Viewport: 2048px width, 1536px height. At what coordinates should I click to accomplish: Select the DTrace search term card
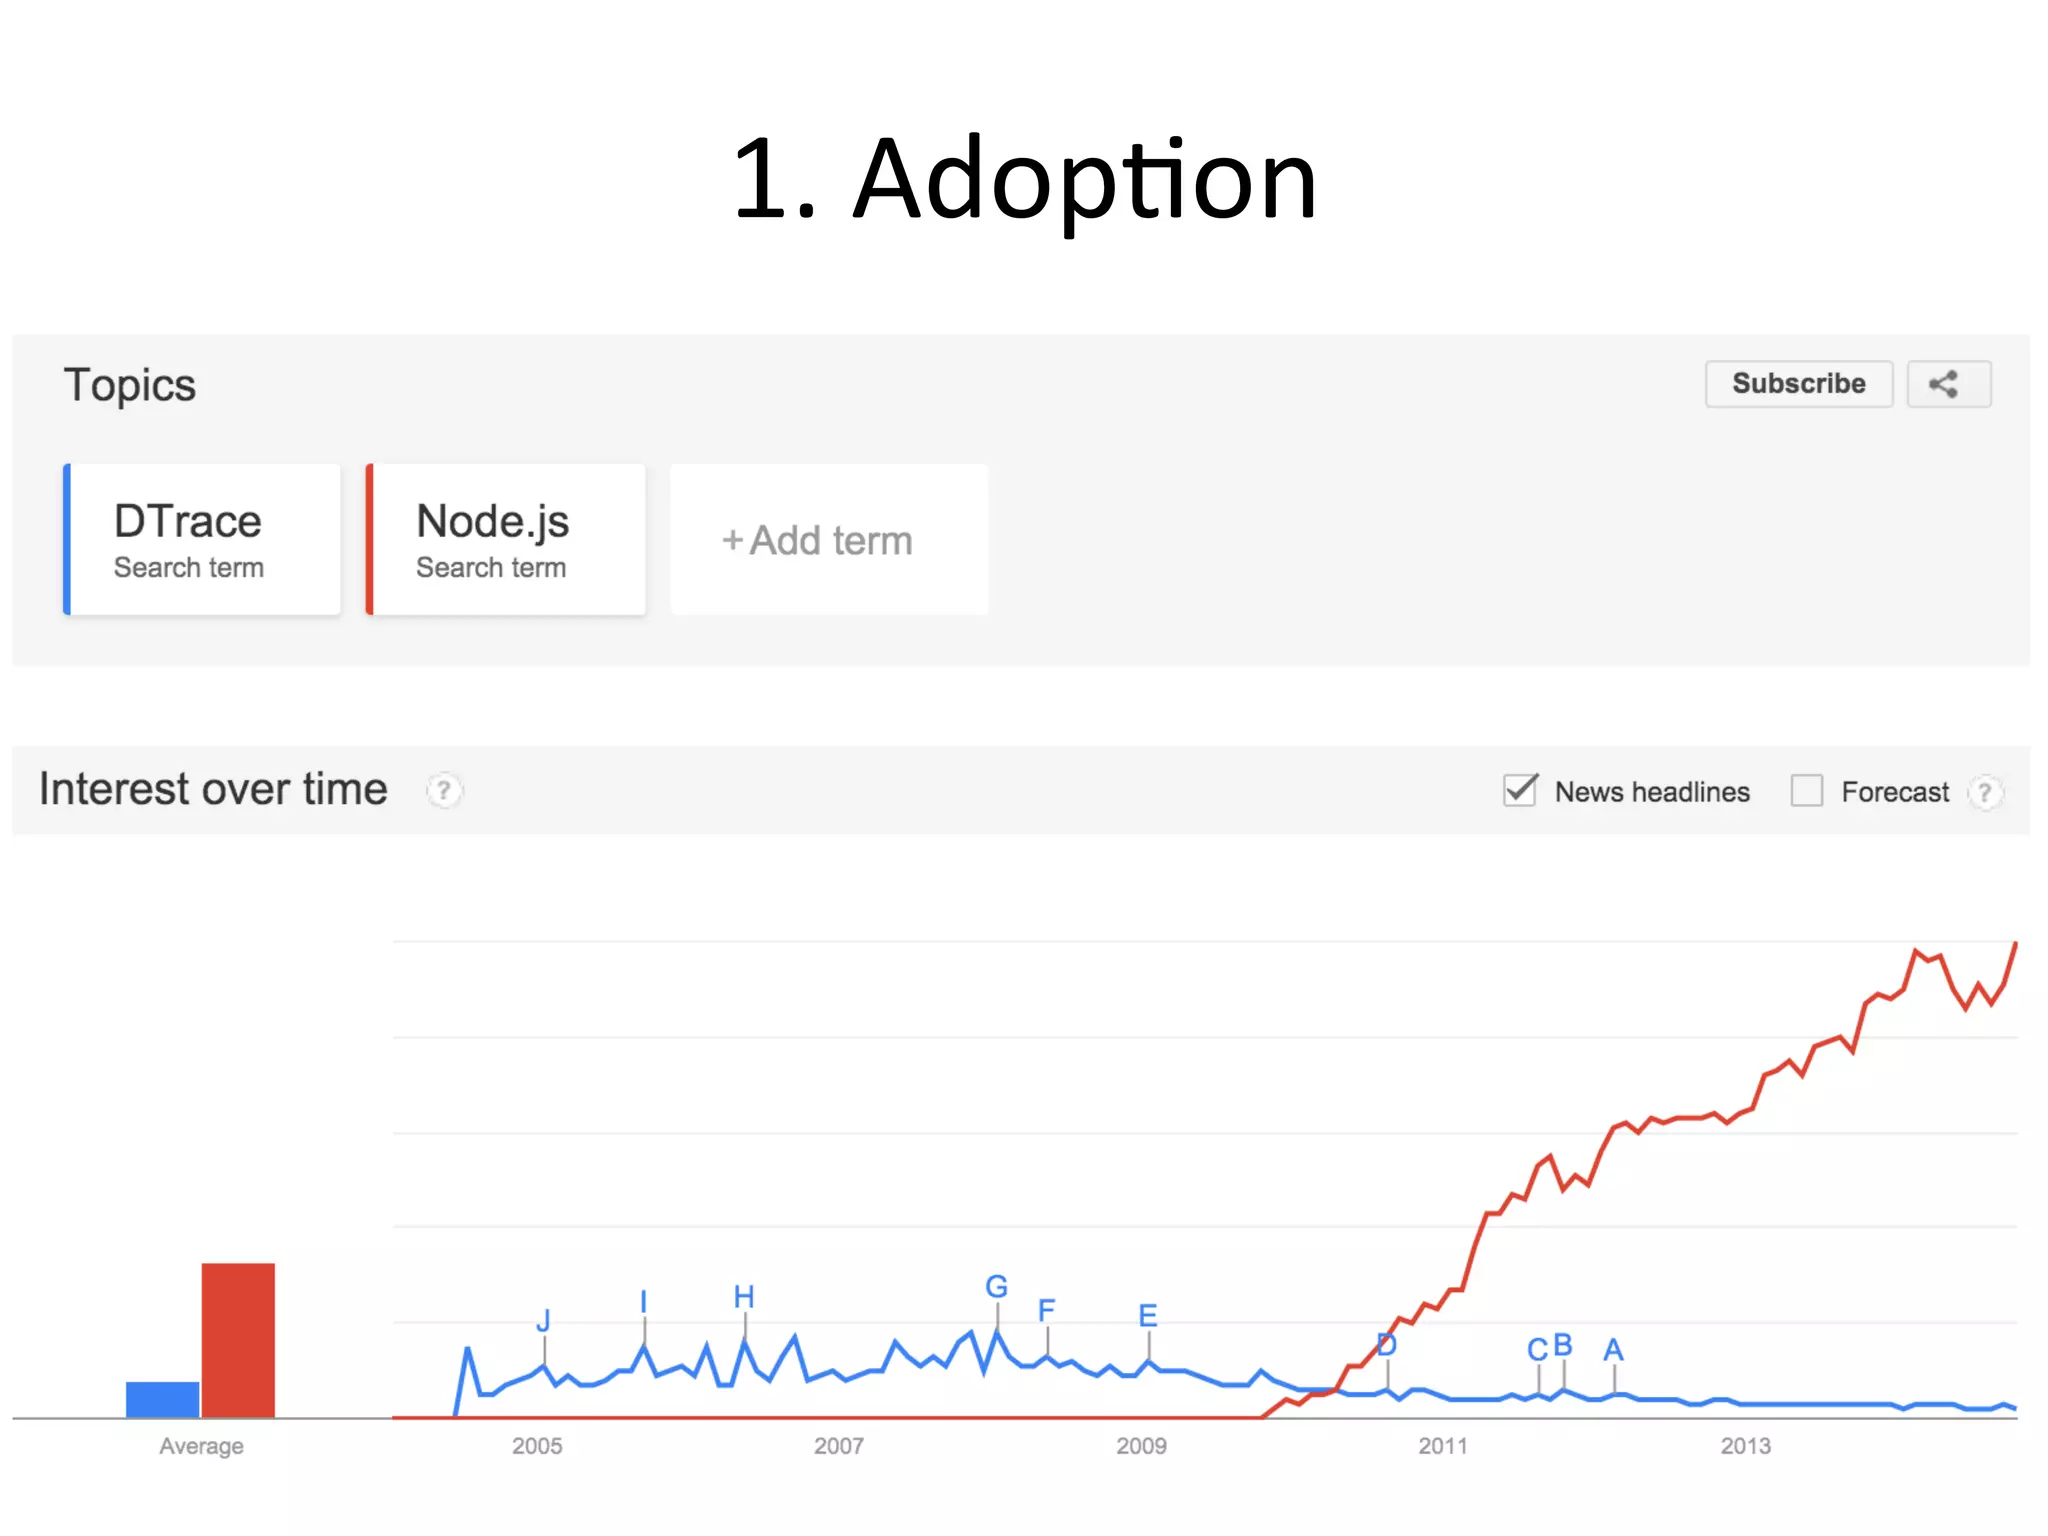pos(203,540)
